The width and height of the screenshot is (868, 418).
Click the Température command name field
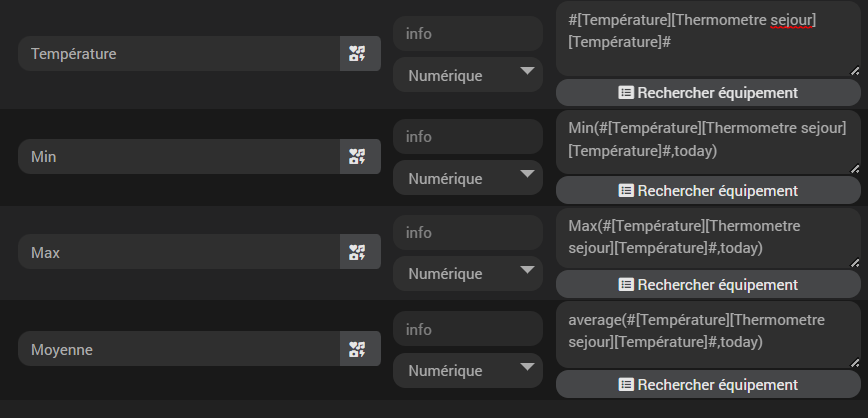click(180, 54)
